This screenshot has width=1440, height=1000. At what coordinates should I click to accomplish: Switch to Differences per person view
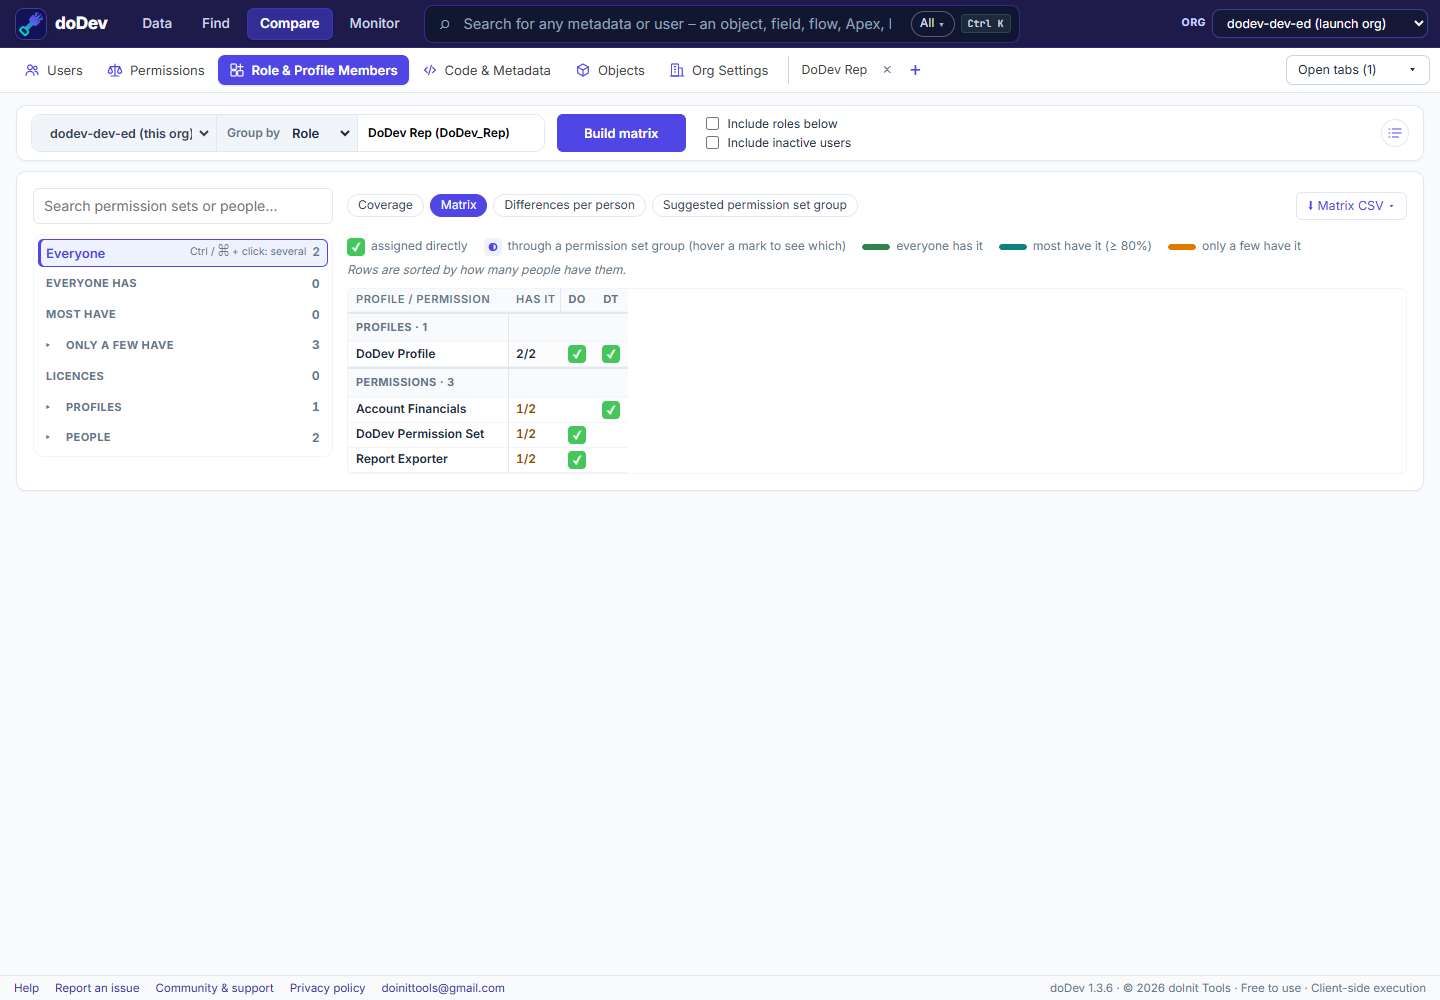pyautogui.click(x=569, y=205)
